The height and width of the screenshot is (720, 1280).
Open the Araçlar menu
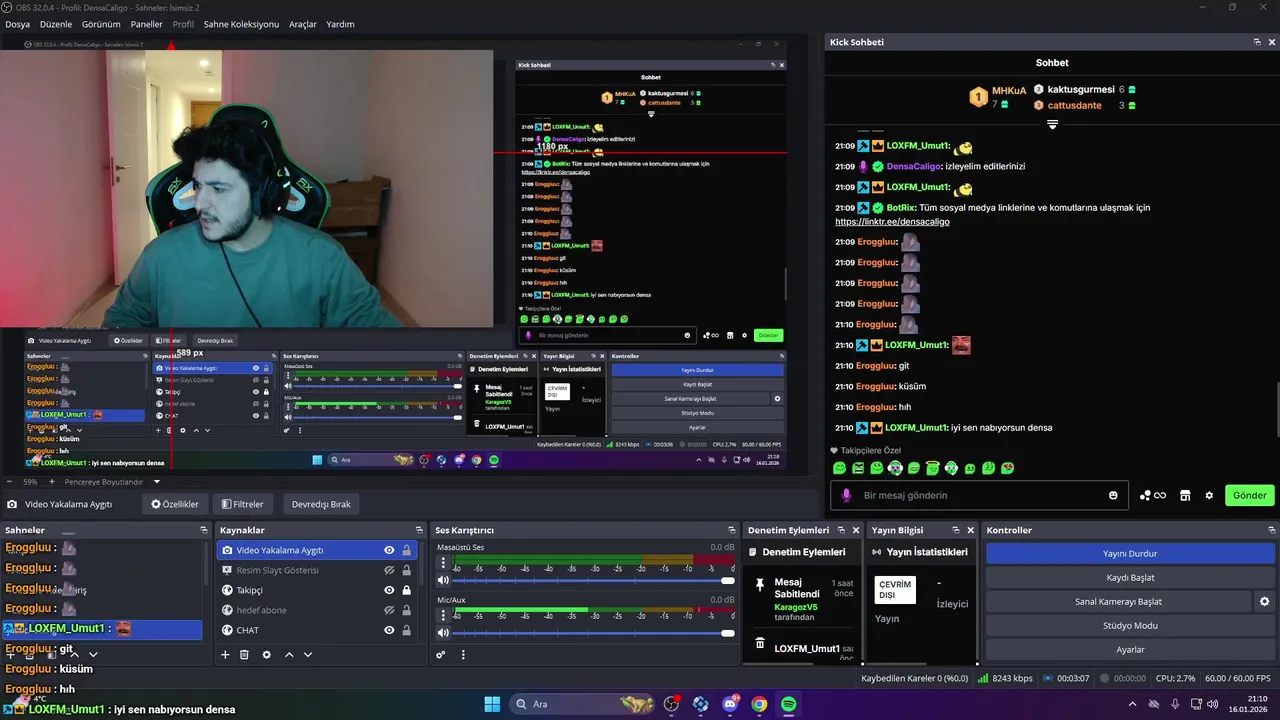coord(303,24)
